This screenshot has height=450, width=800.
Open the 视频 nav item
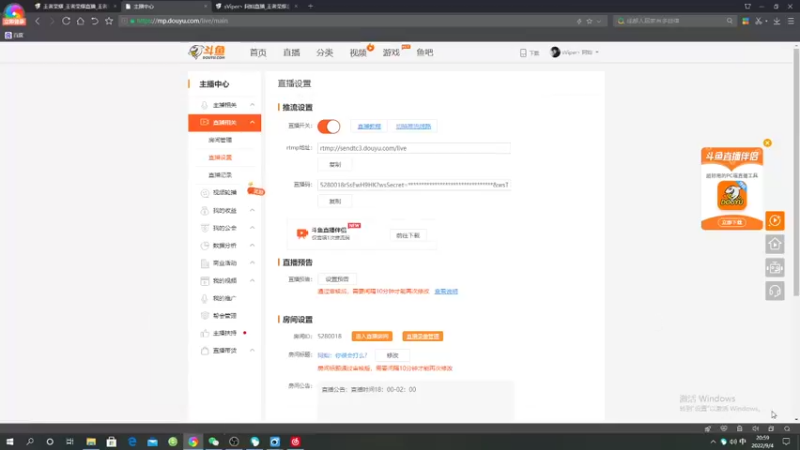(358, 53)
